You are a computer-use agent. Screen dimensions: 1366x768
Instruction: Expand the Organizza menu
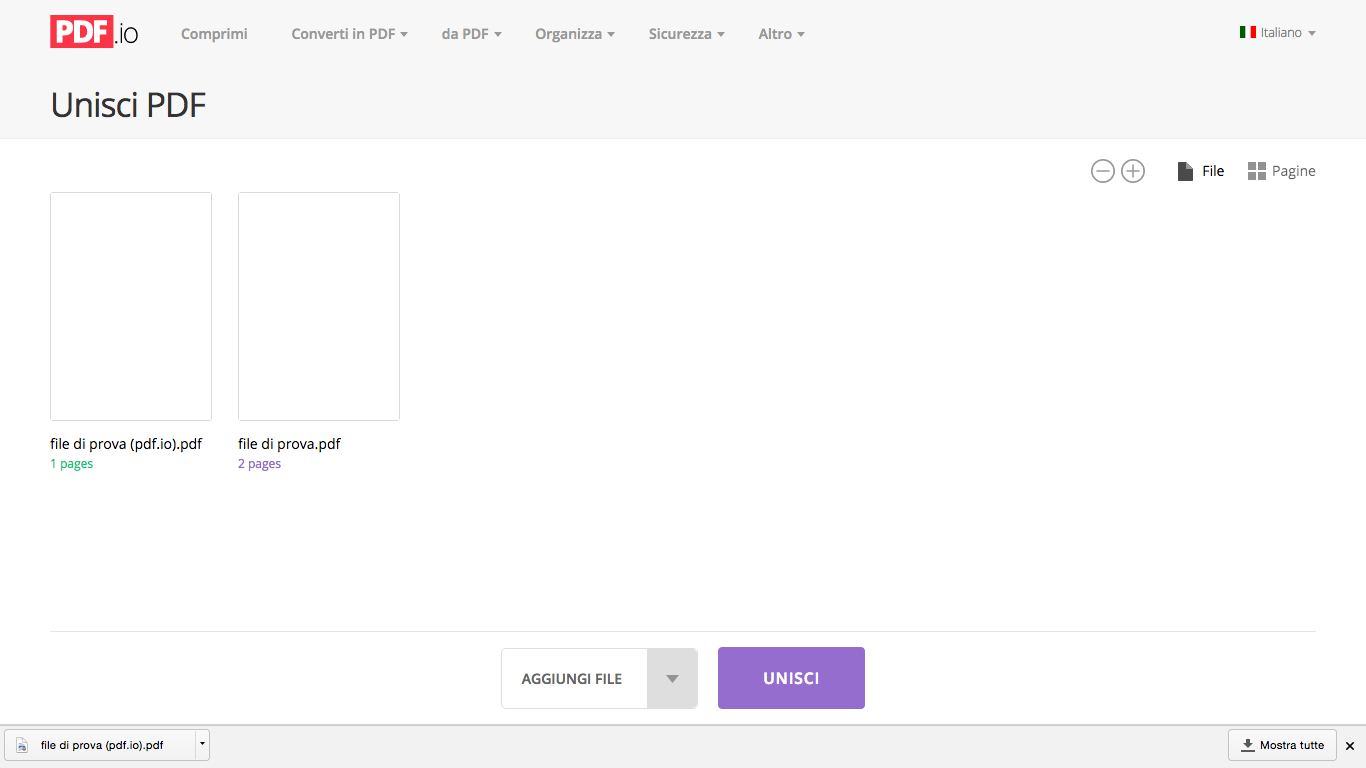pos(575,34)
